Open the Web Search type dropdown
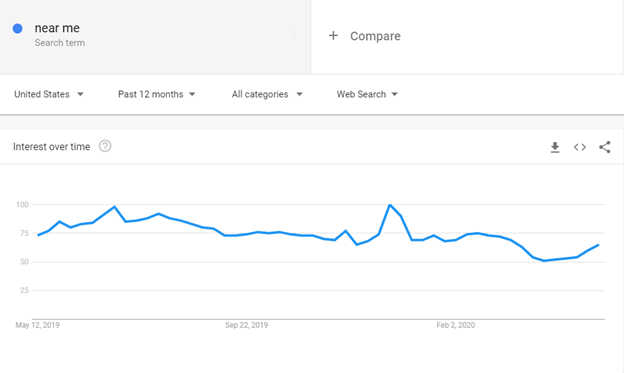The height and width of the screenshot is (373, 624). 367,94
